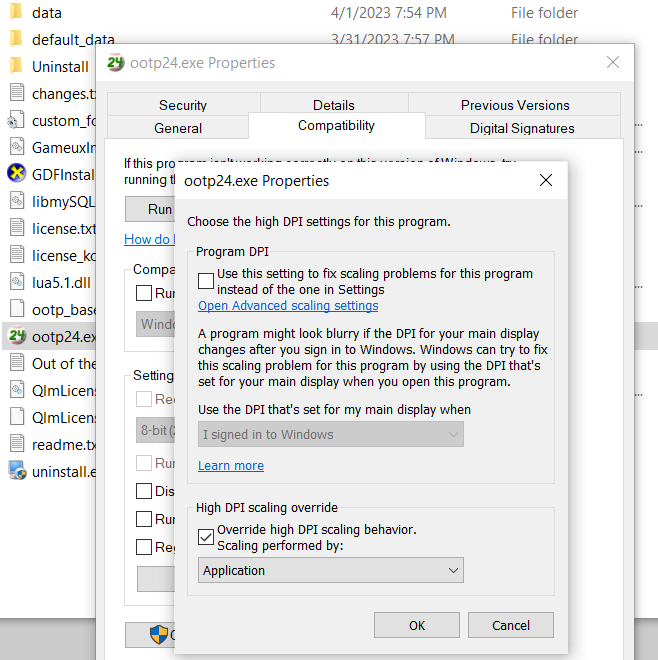The image size is (658, 660).
Task: Click the GDFInstal application icon
Action: point(17,173)
